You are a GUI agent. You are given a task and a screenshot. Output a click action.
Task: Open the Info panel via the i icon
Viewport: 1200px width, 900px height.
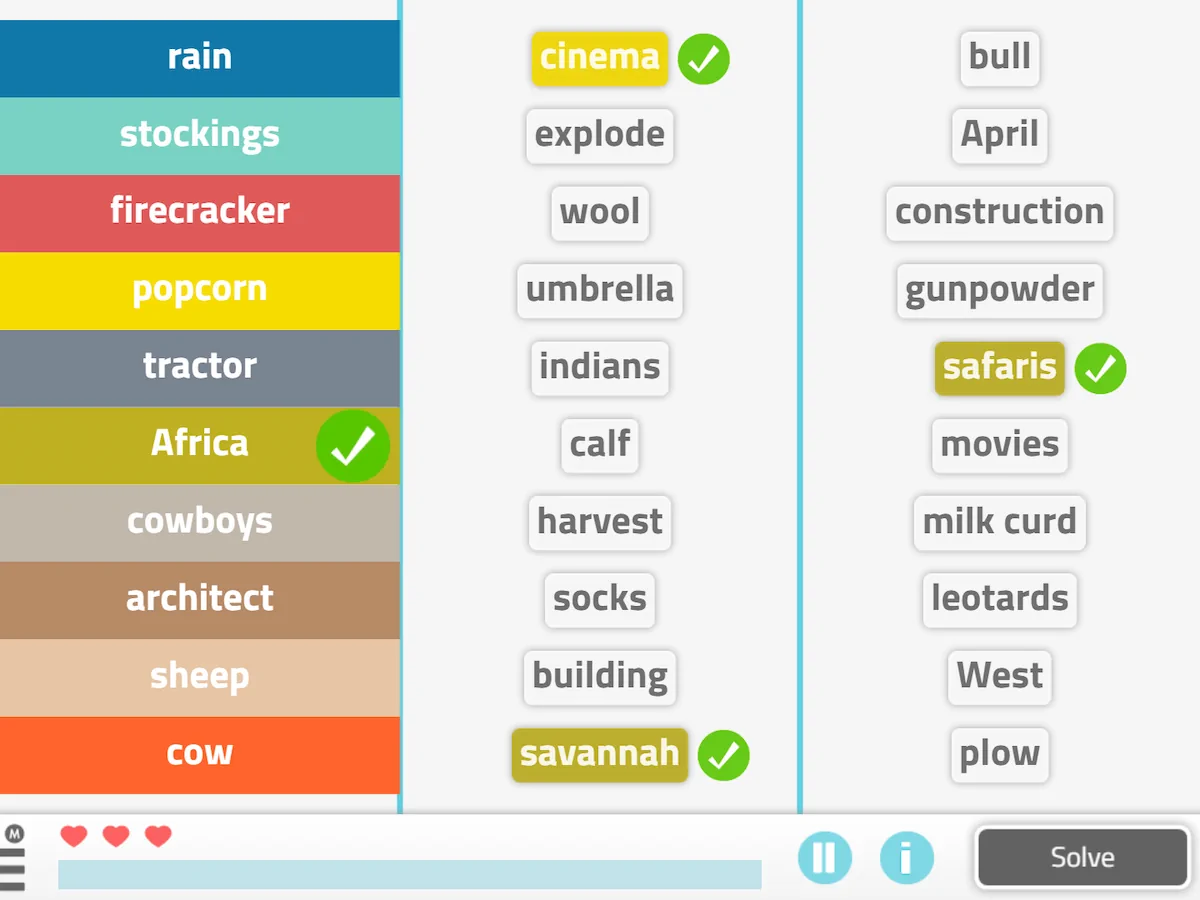[x=907, y=857]
